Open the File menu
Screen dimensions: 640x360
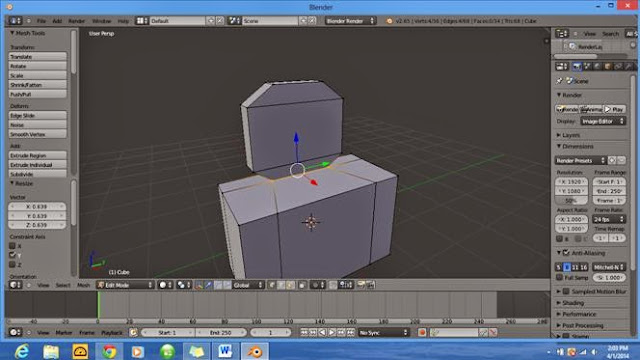(41, 21)
